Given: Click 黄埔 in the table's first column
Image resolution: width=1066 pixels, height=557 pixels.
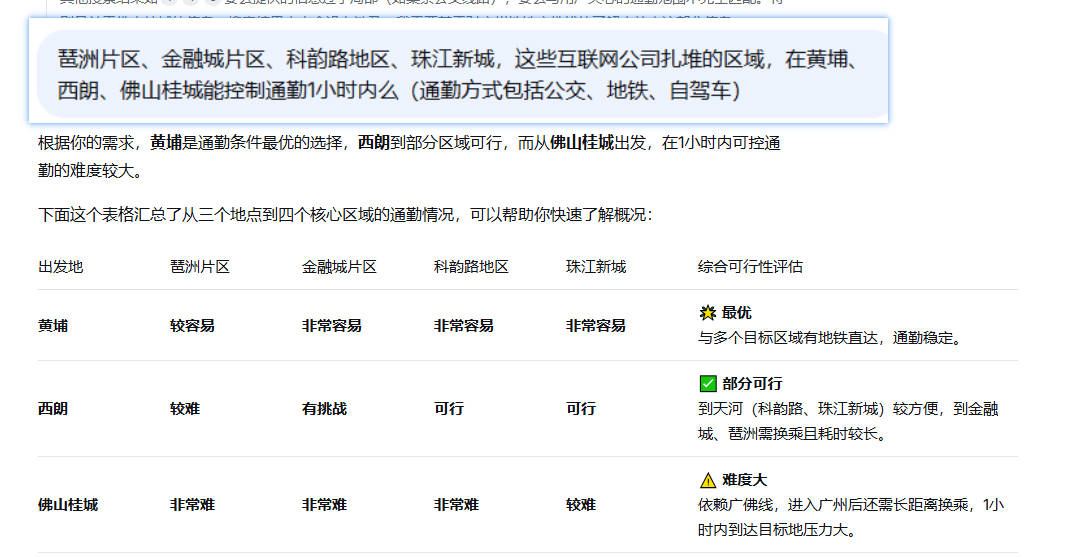Looking at the screenshot, I should click(53, 326).
